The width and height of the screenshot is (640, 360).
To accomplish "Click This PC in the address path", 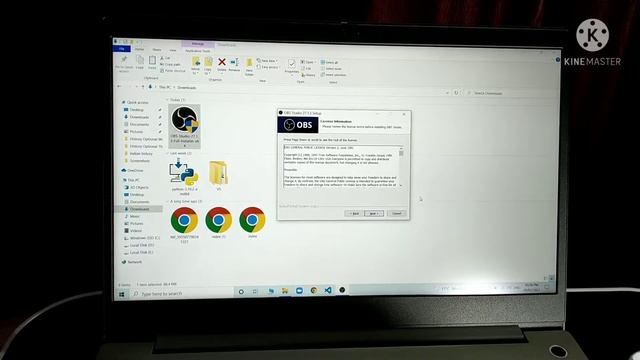I will pyautogui.click(x=165, y=87).
